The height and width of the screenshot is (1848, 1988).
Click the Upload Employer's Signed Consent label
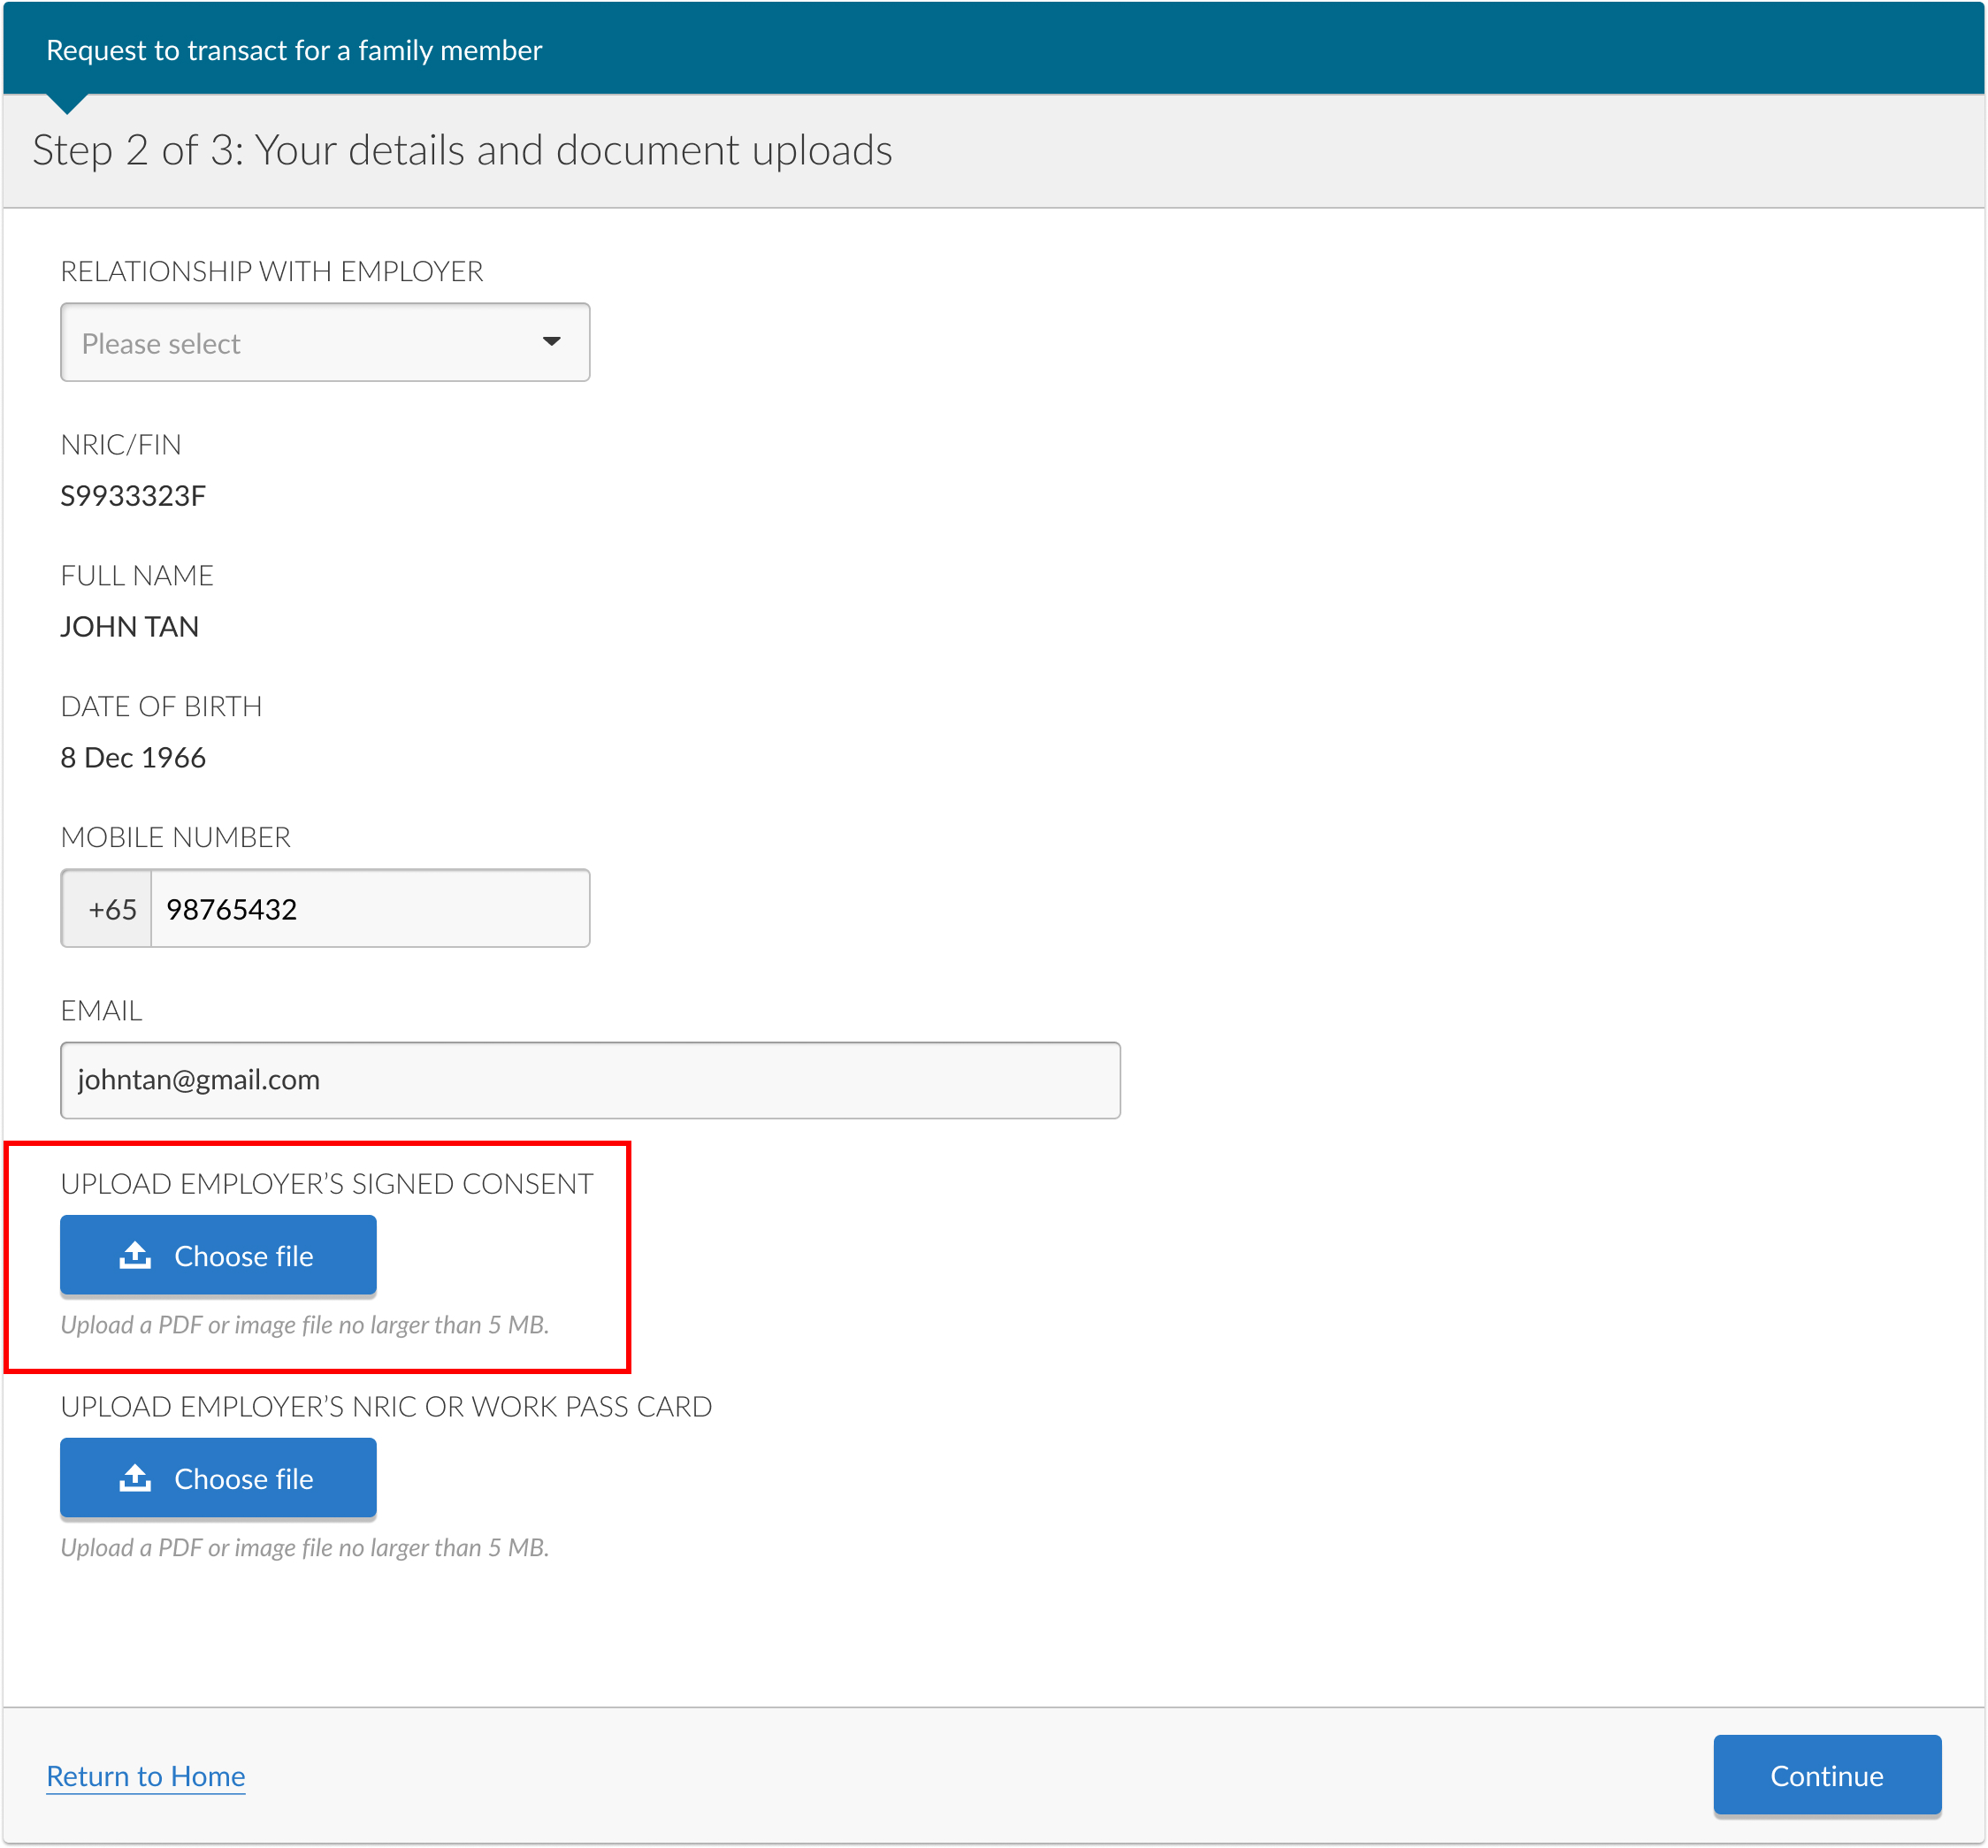coord(327,1184)
